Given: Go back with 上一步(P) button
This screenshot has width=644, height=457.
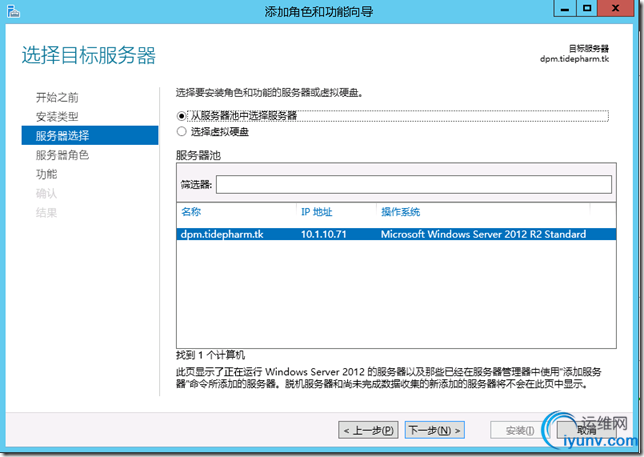Looking at the screenshot, I should coord(368,430).
